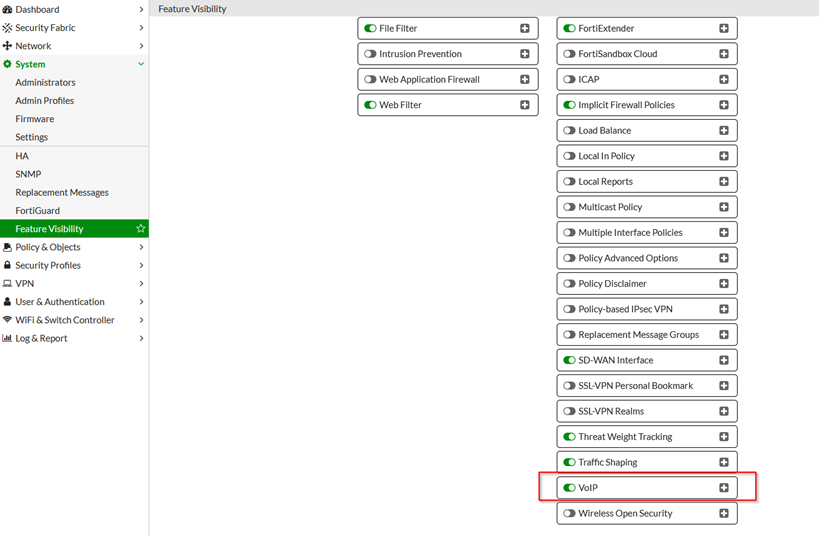Image resolution: width=819 pixels, height=536 pixels.
Task: Click the plus icon on Web Filter row
Action: pos(525,105)
